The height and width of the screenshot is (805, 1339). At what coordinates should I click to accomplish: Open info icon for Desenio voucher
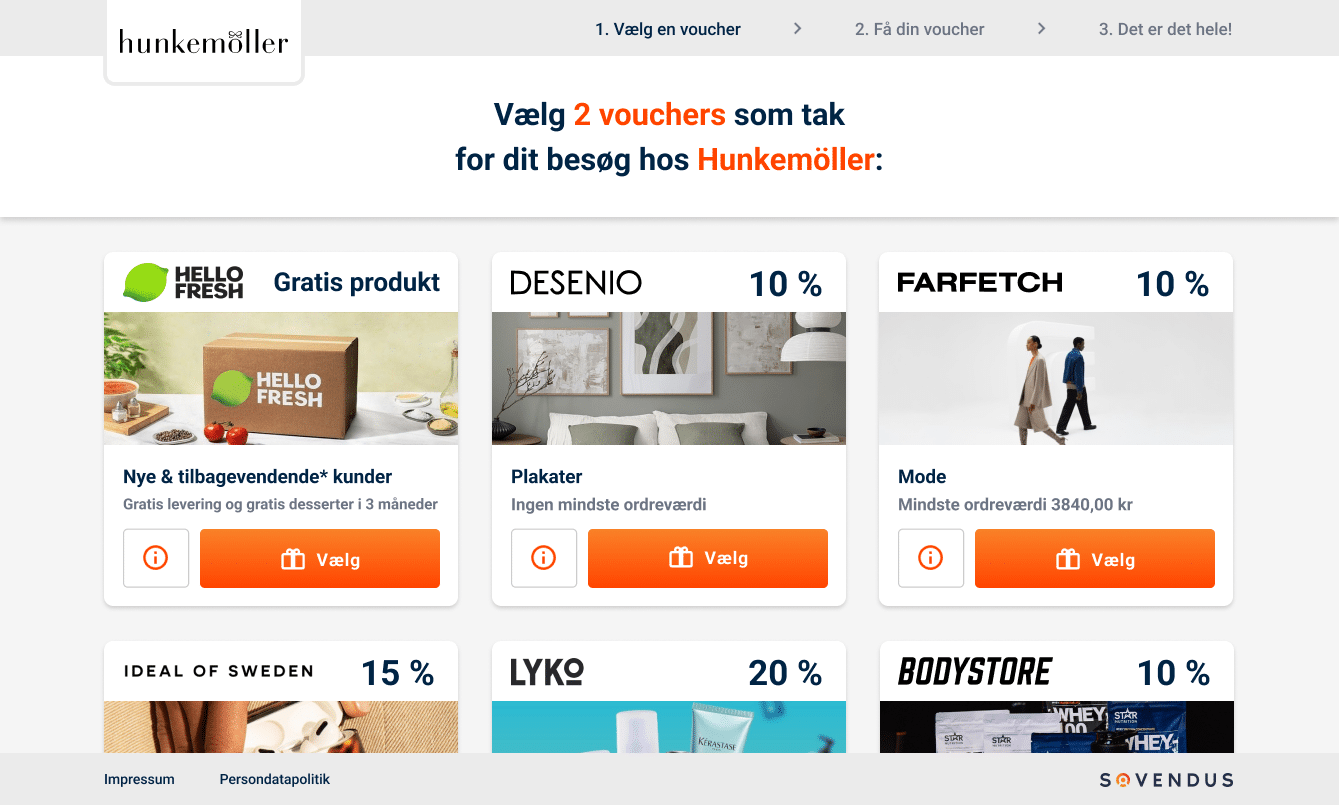point(544,558)
